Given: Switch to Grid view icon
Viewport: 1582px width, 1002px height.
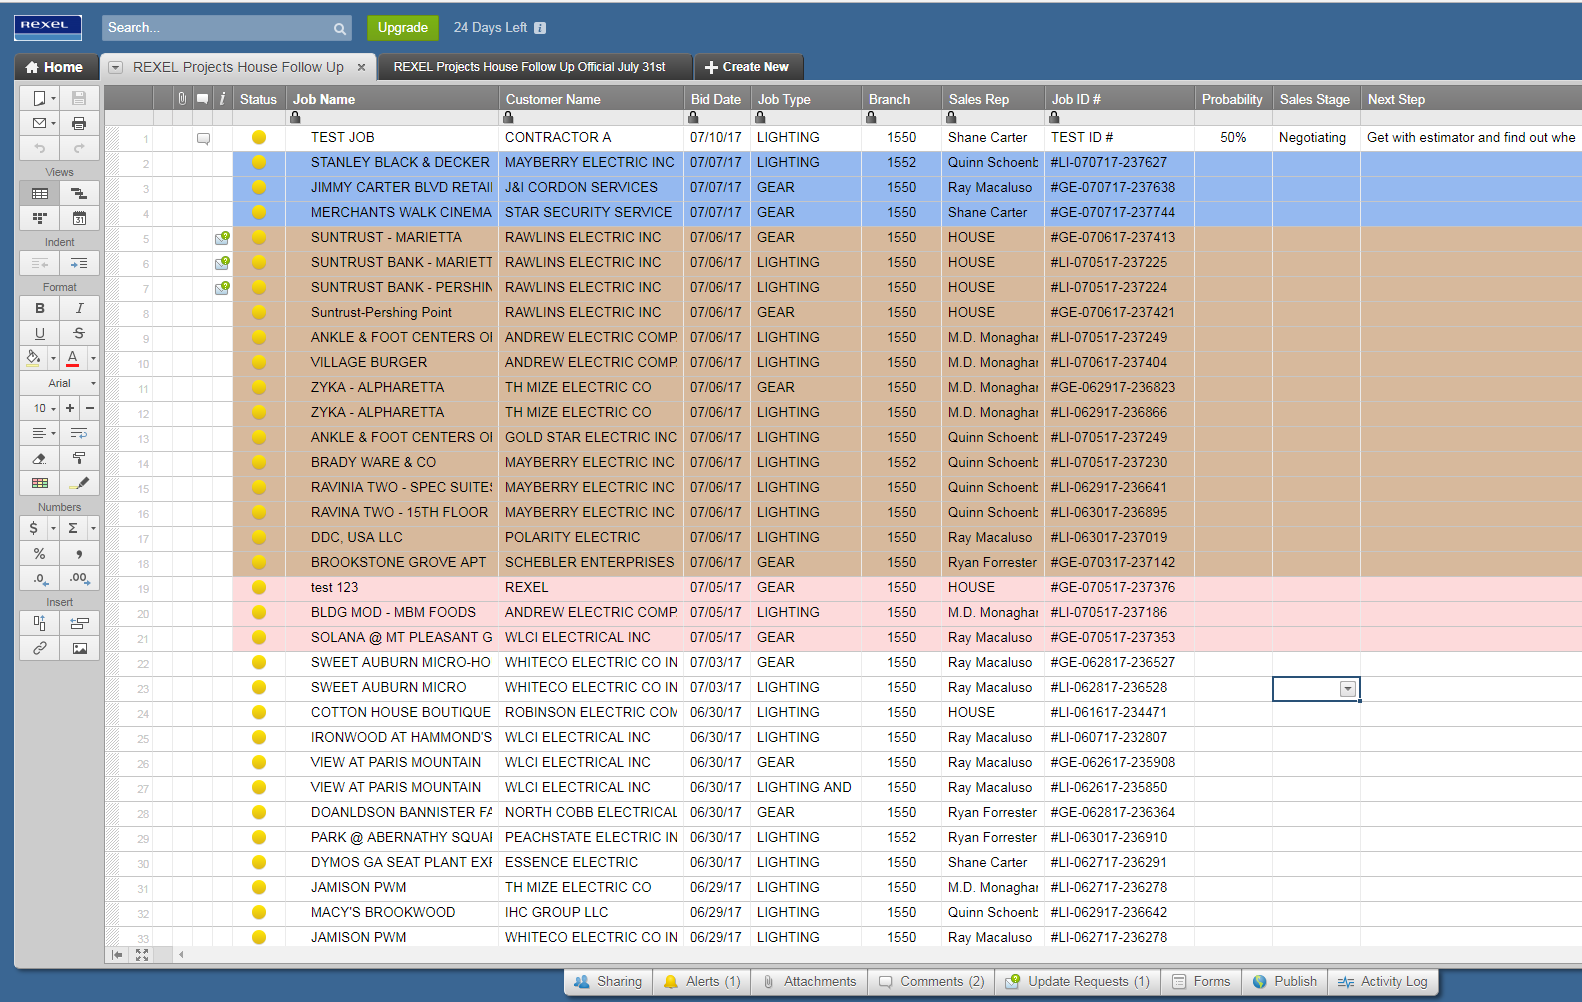Looking at the screenshot, I should point(39,193).
